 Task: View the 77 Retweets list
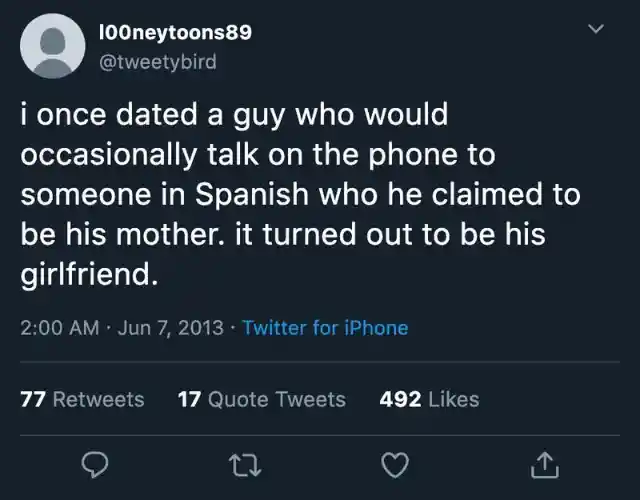82,399
